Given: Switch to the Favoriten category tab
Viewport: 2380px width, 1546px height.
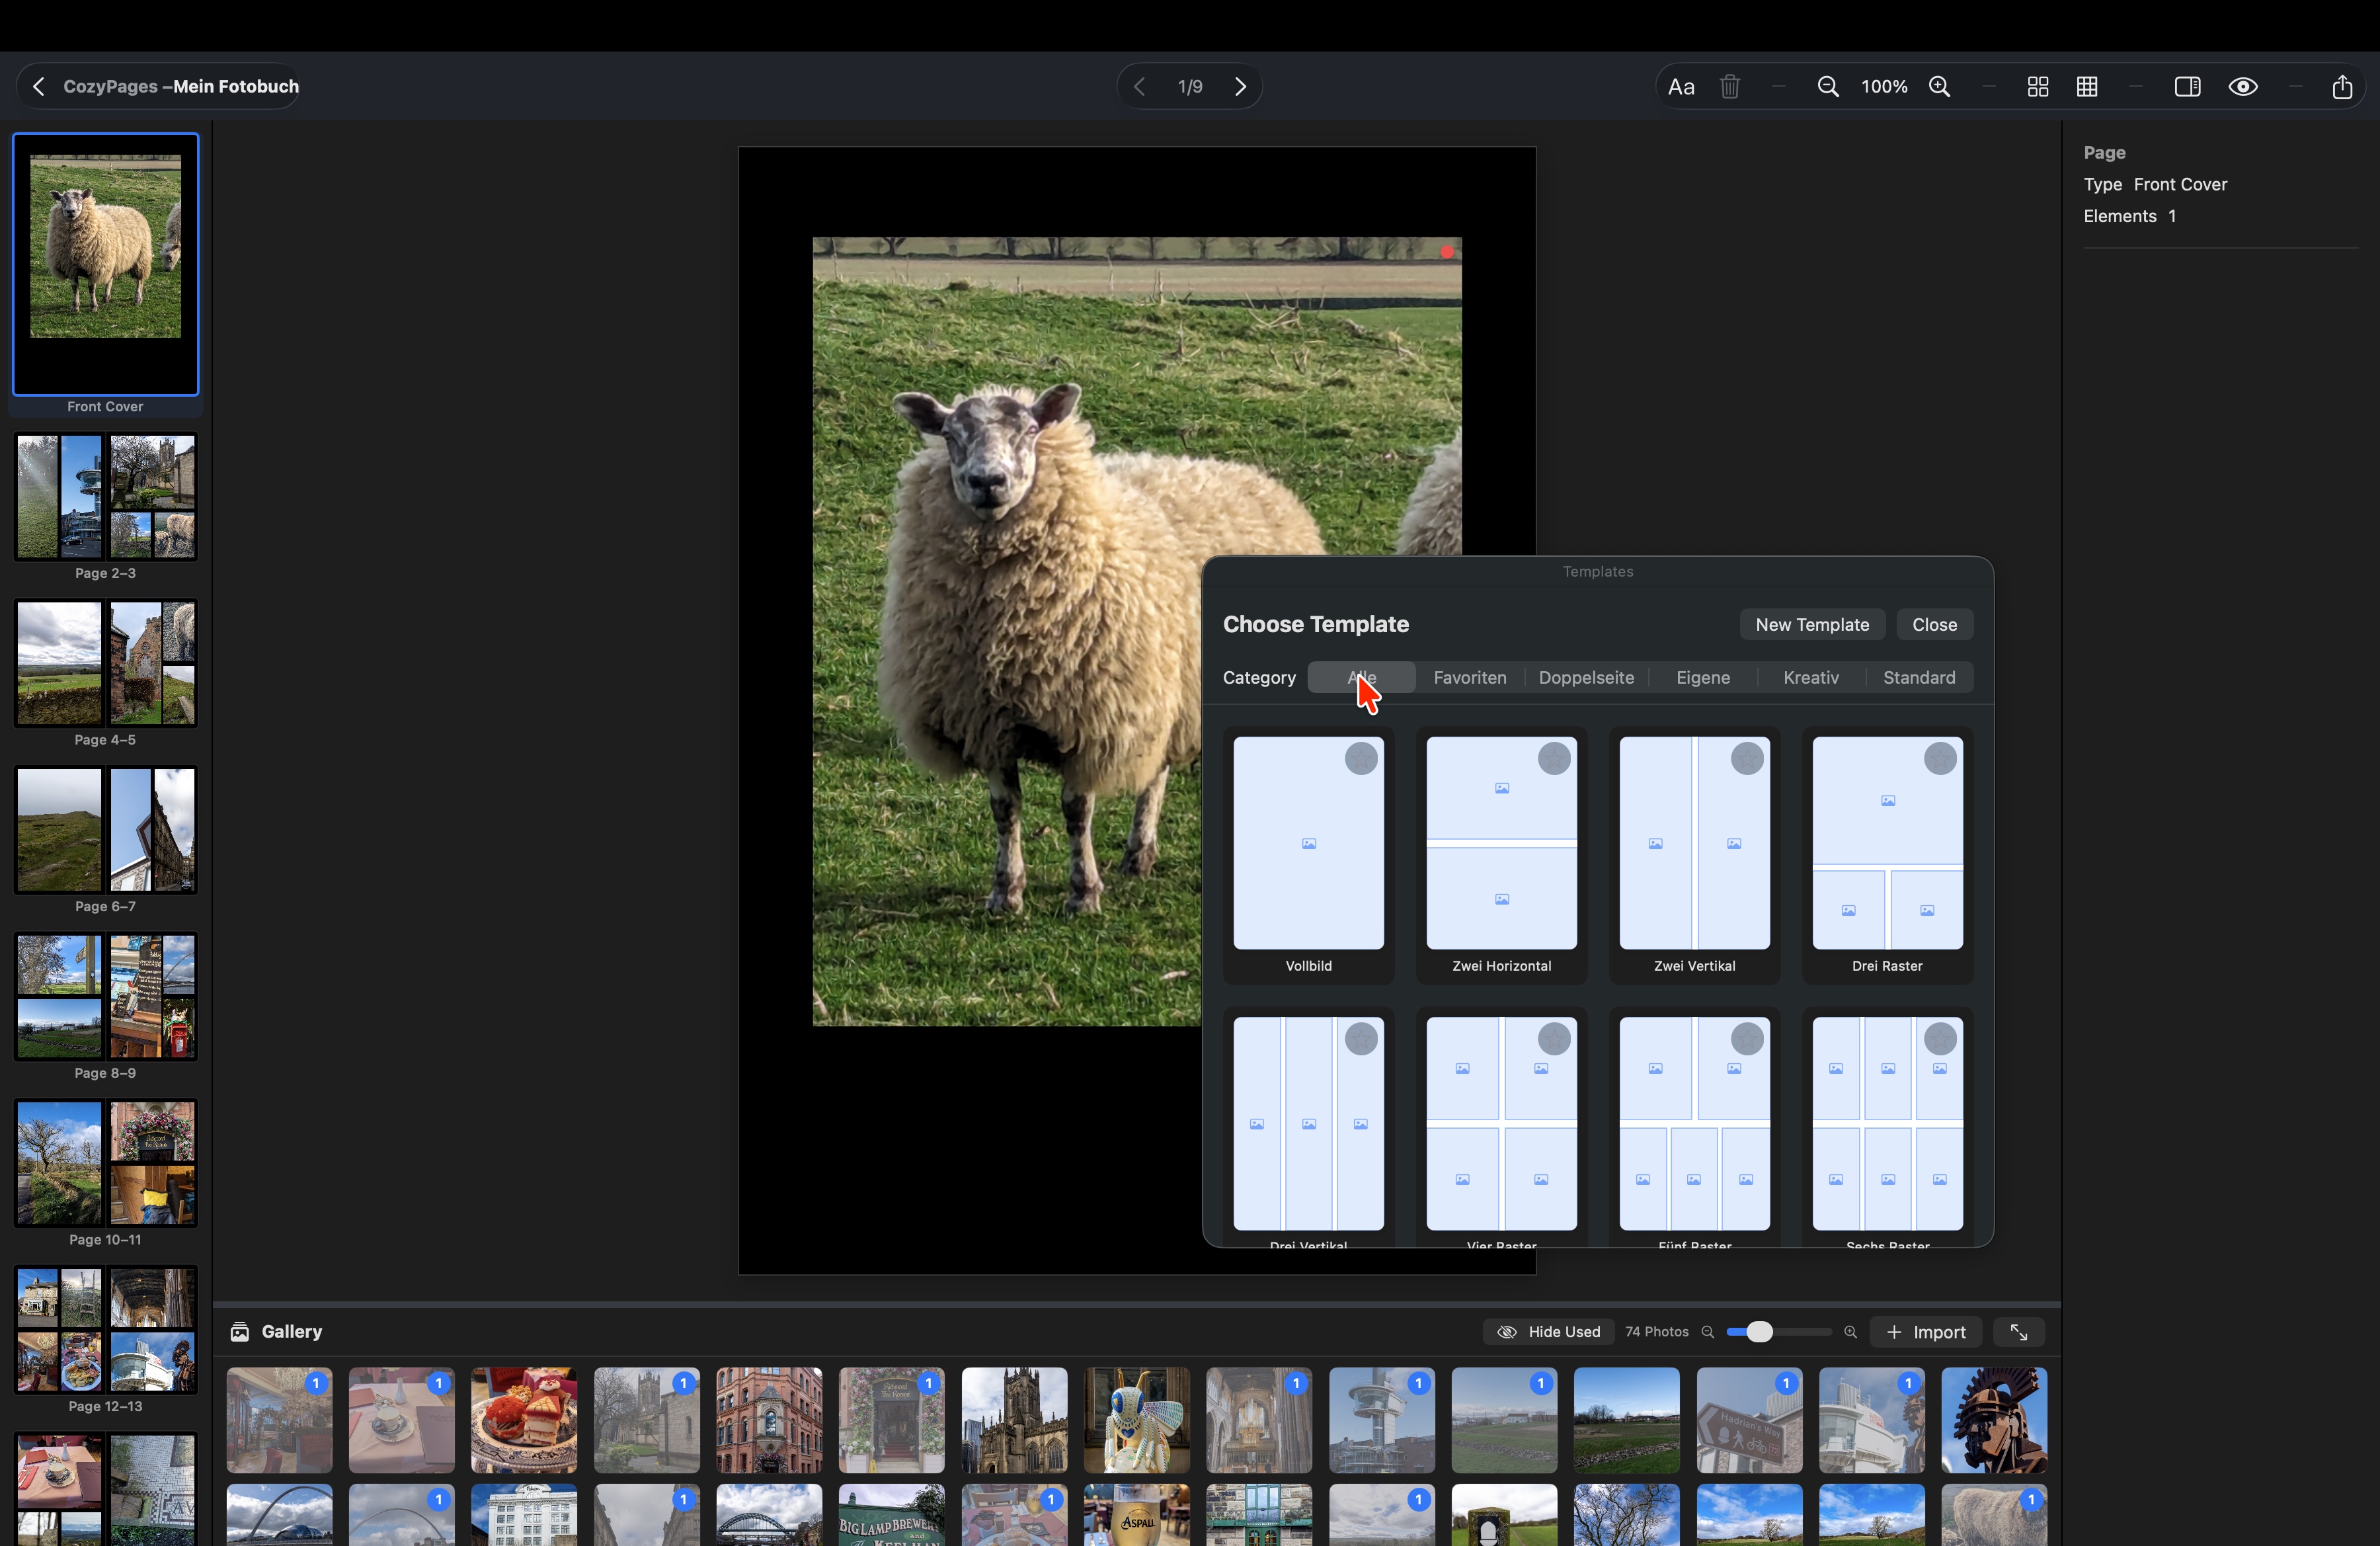Looking at the screenshot, I should tap(1469, 678).
